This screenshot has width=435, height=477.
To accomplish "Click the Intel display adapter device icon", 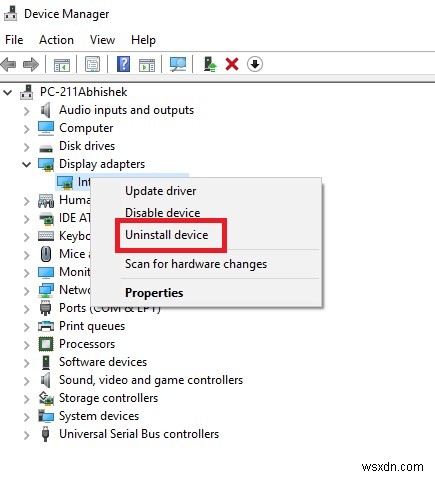I will [65, 182].
